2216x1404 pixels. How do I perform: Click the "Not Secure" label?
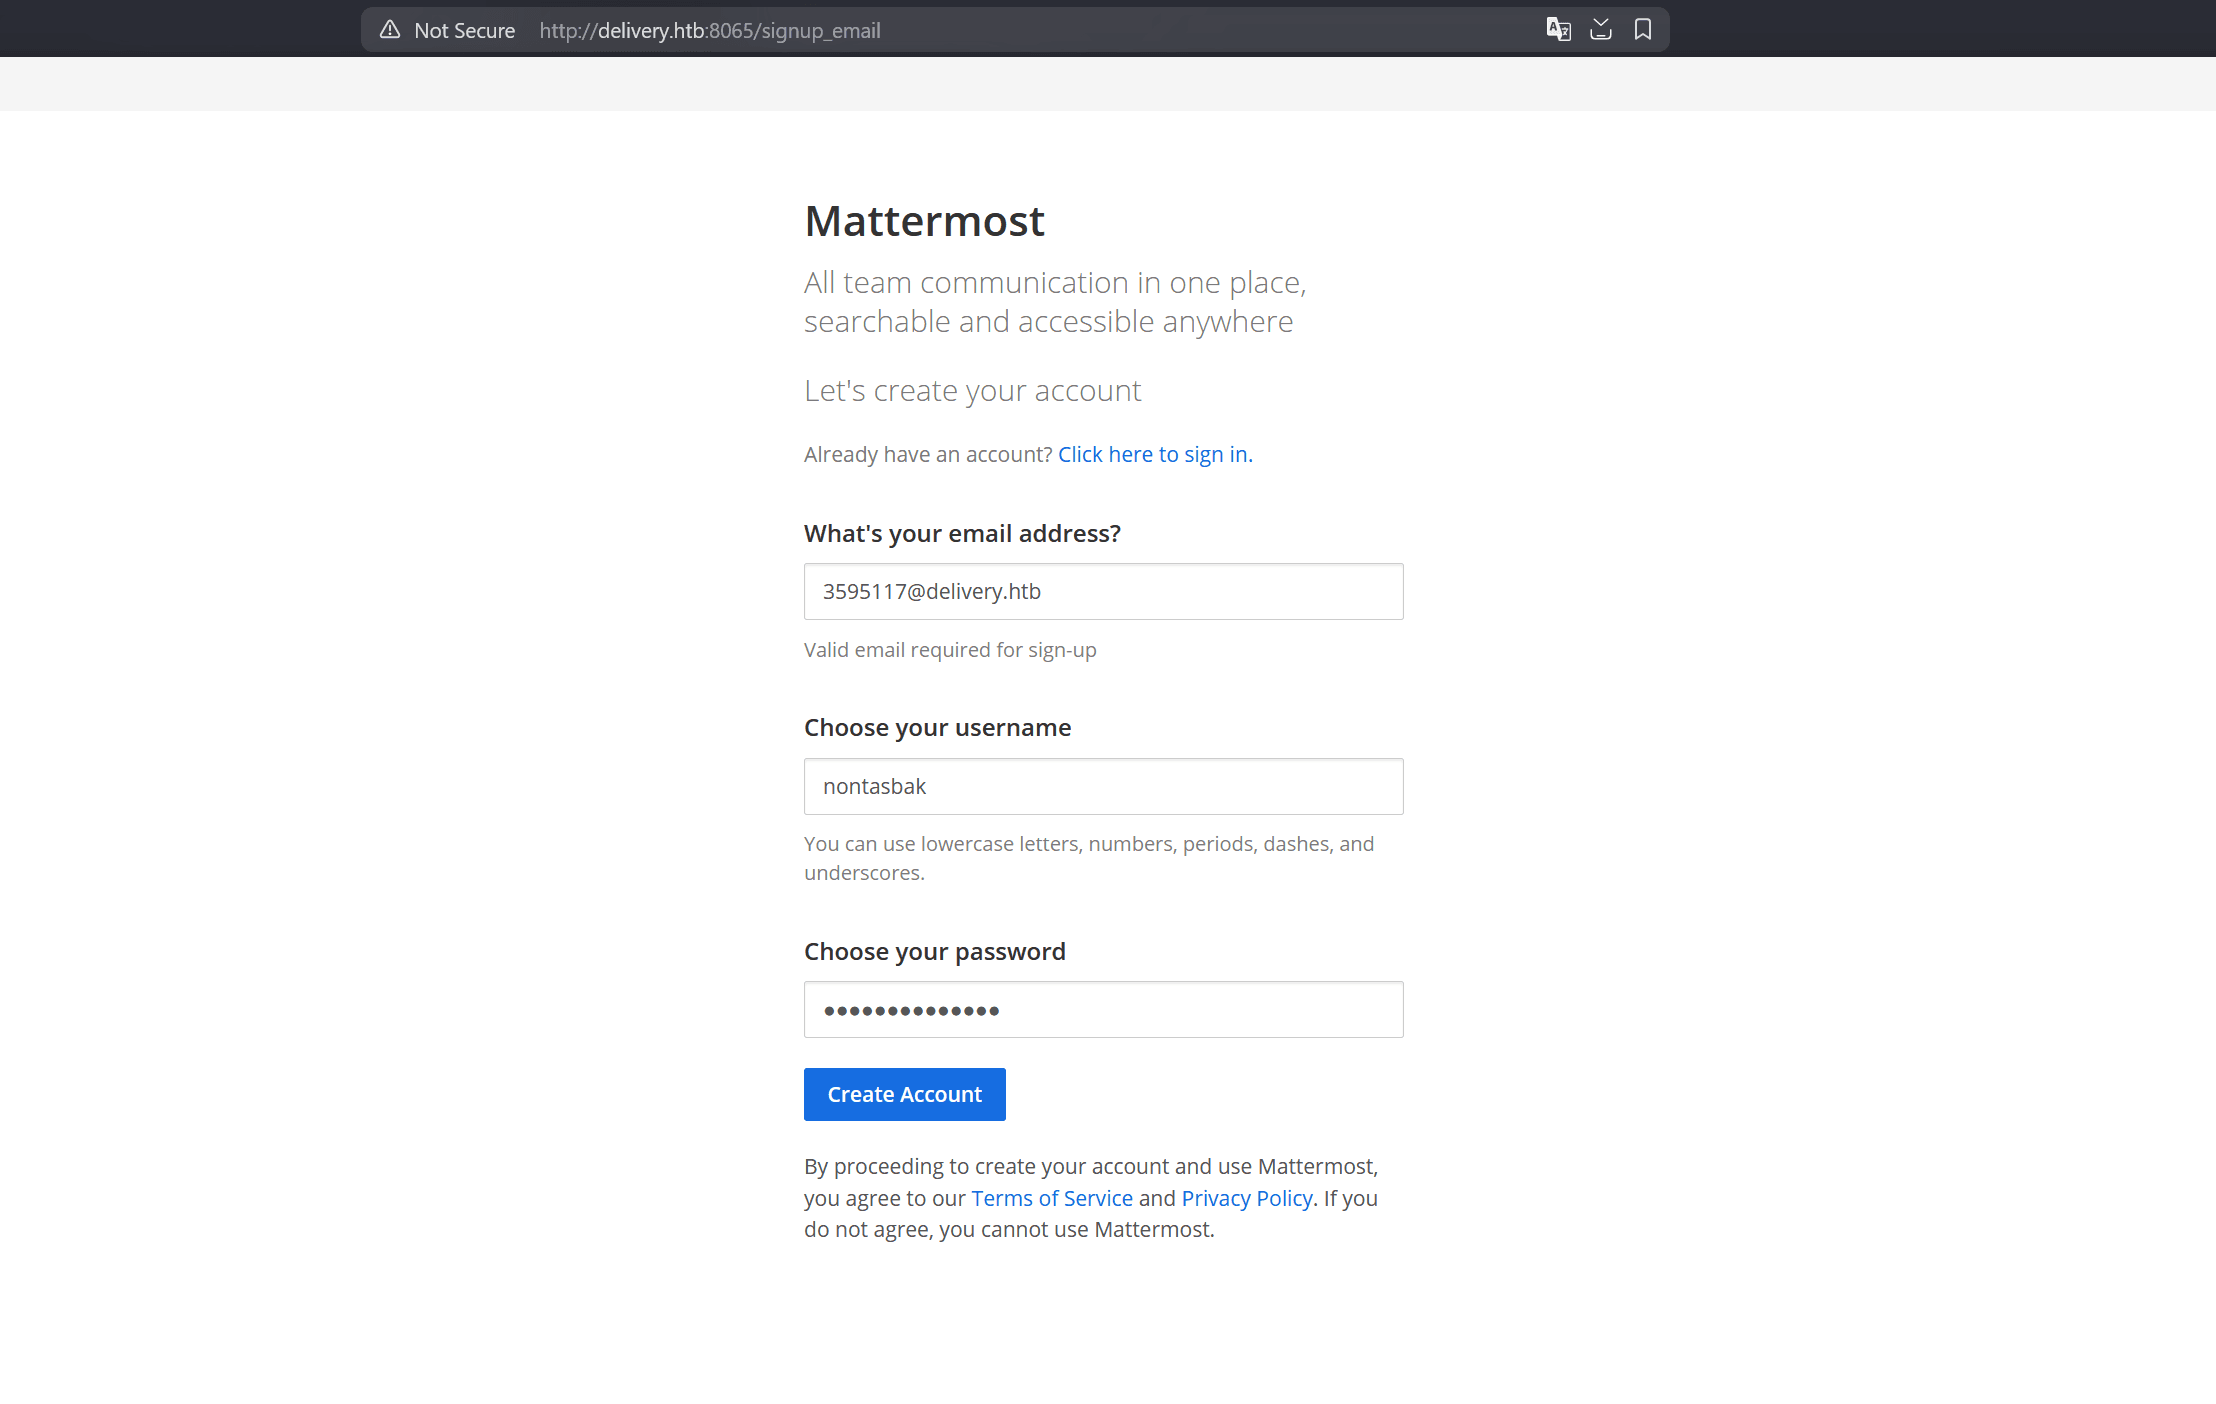tap(464, 31)
